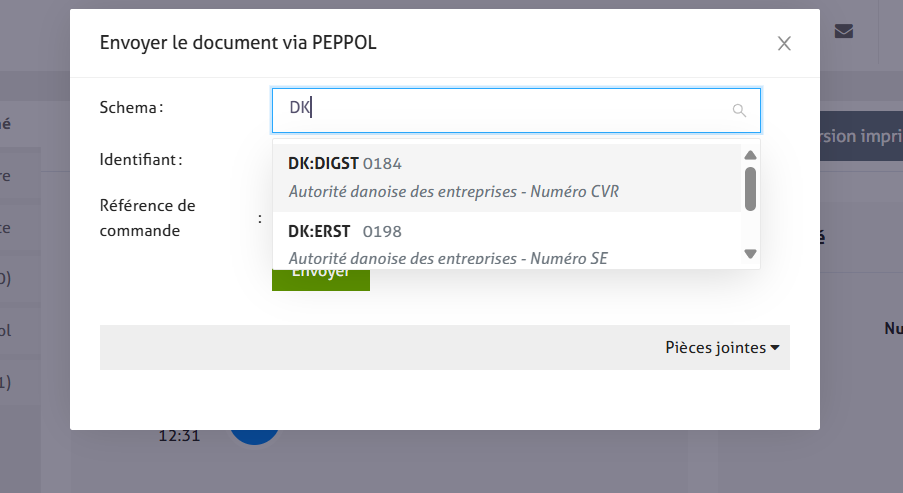Screen dimensions: 903x493
Task: Expand the Pièces jointes dropdown
Action: point(722,348)
